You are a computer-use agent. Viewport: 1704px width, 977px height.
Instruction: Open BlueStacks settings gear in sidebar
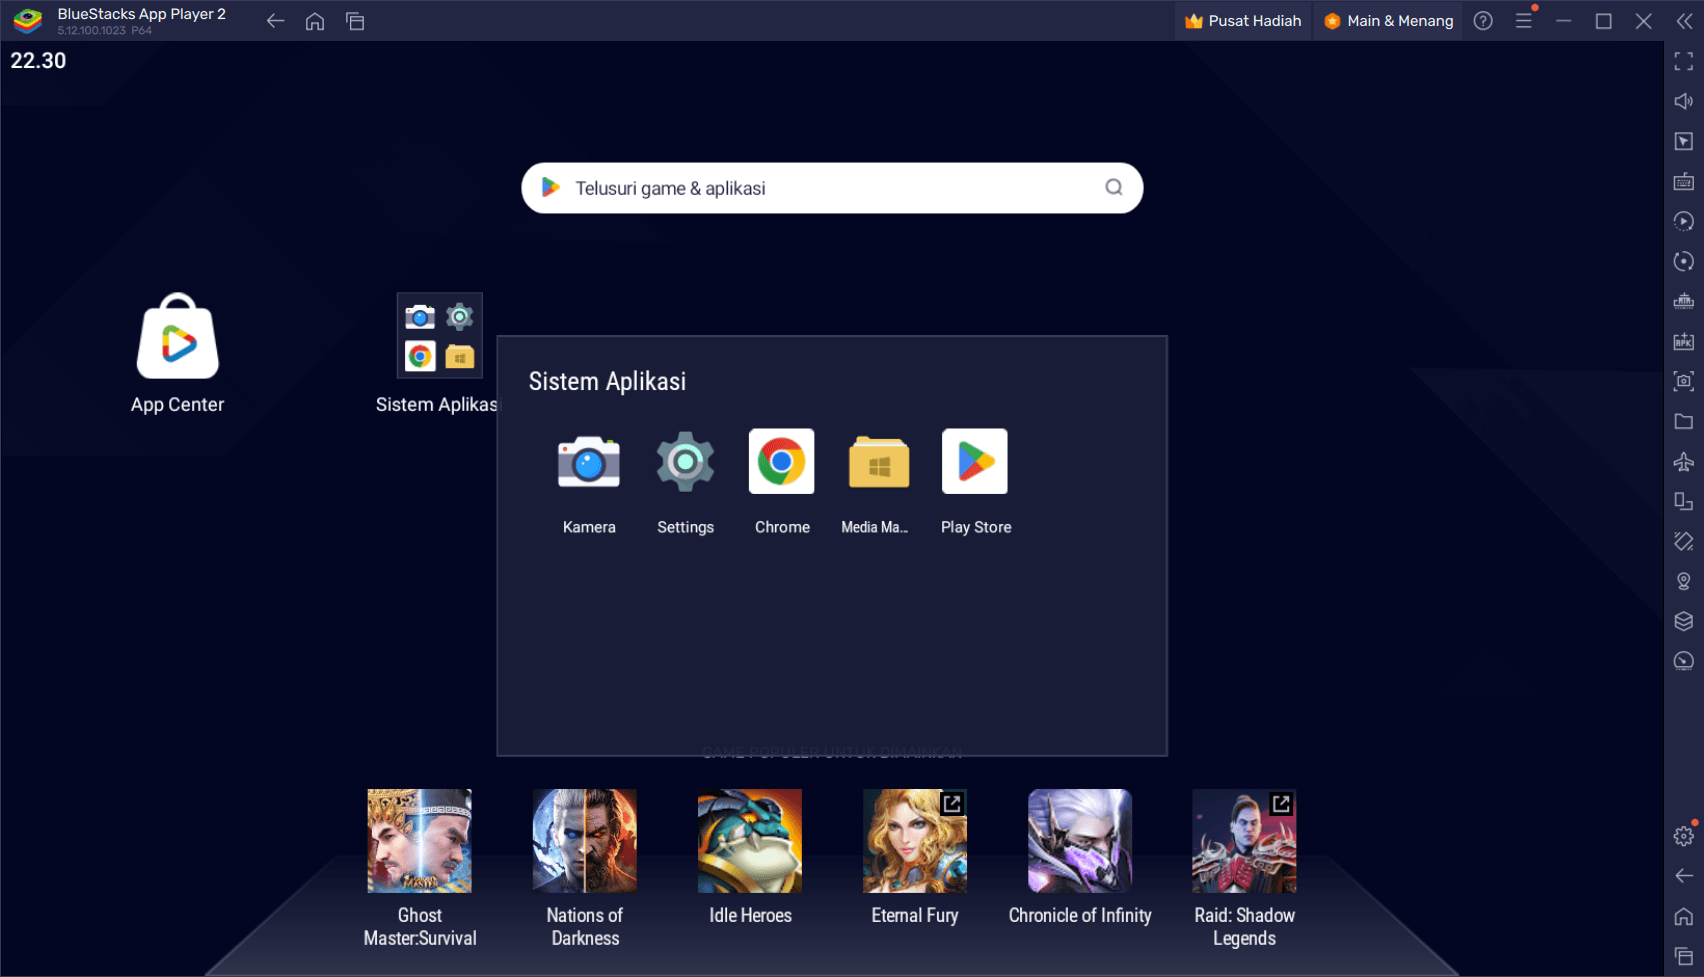(x=1684, y=836)
